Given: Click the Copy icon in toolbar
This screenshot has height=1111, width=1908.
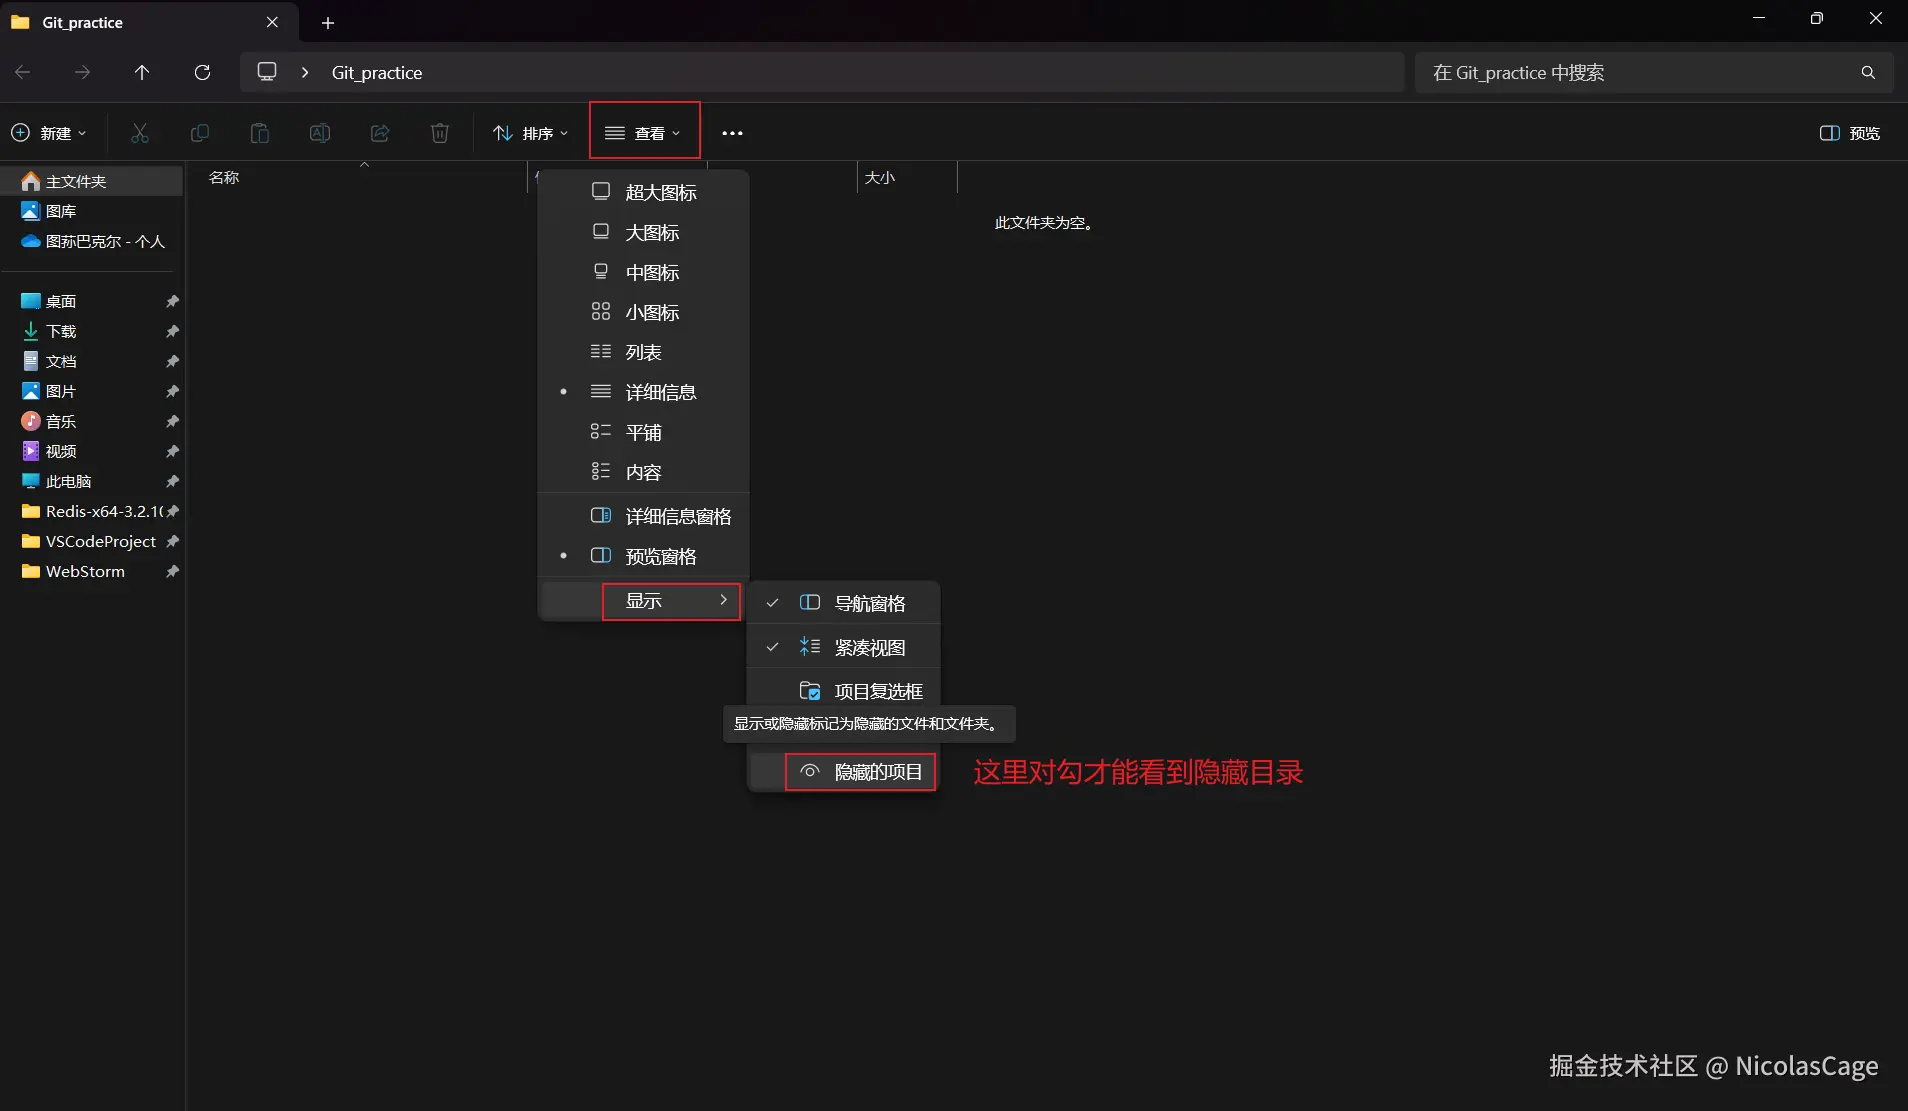Looking at the screenshot, I should click(200, 133).
